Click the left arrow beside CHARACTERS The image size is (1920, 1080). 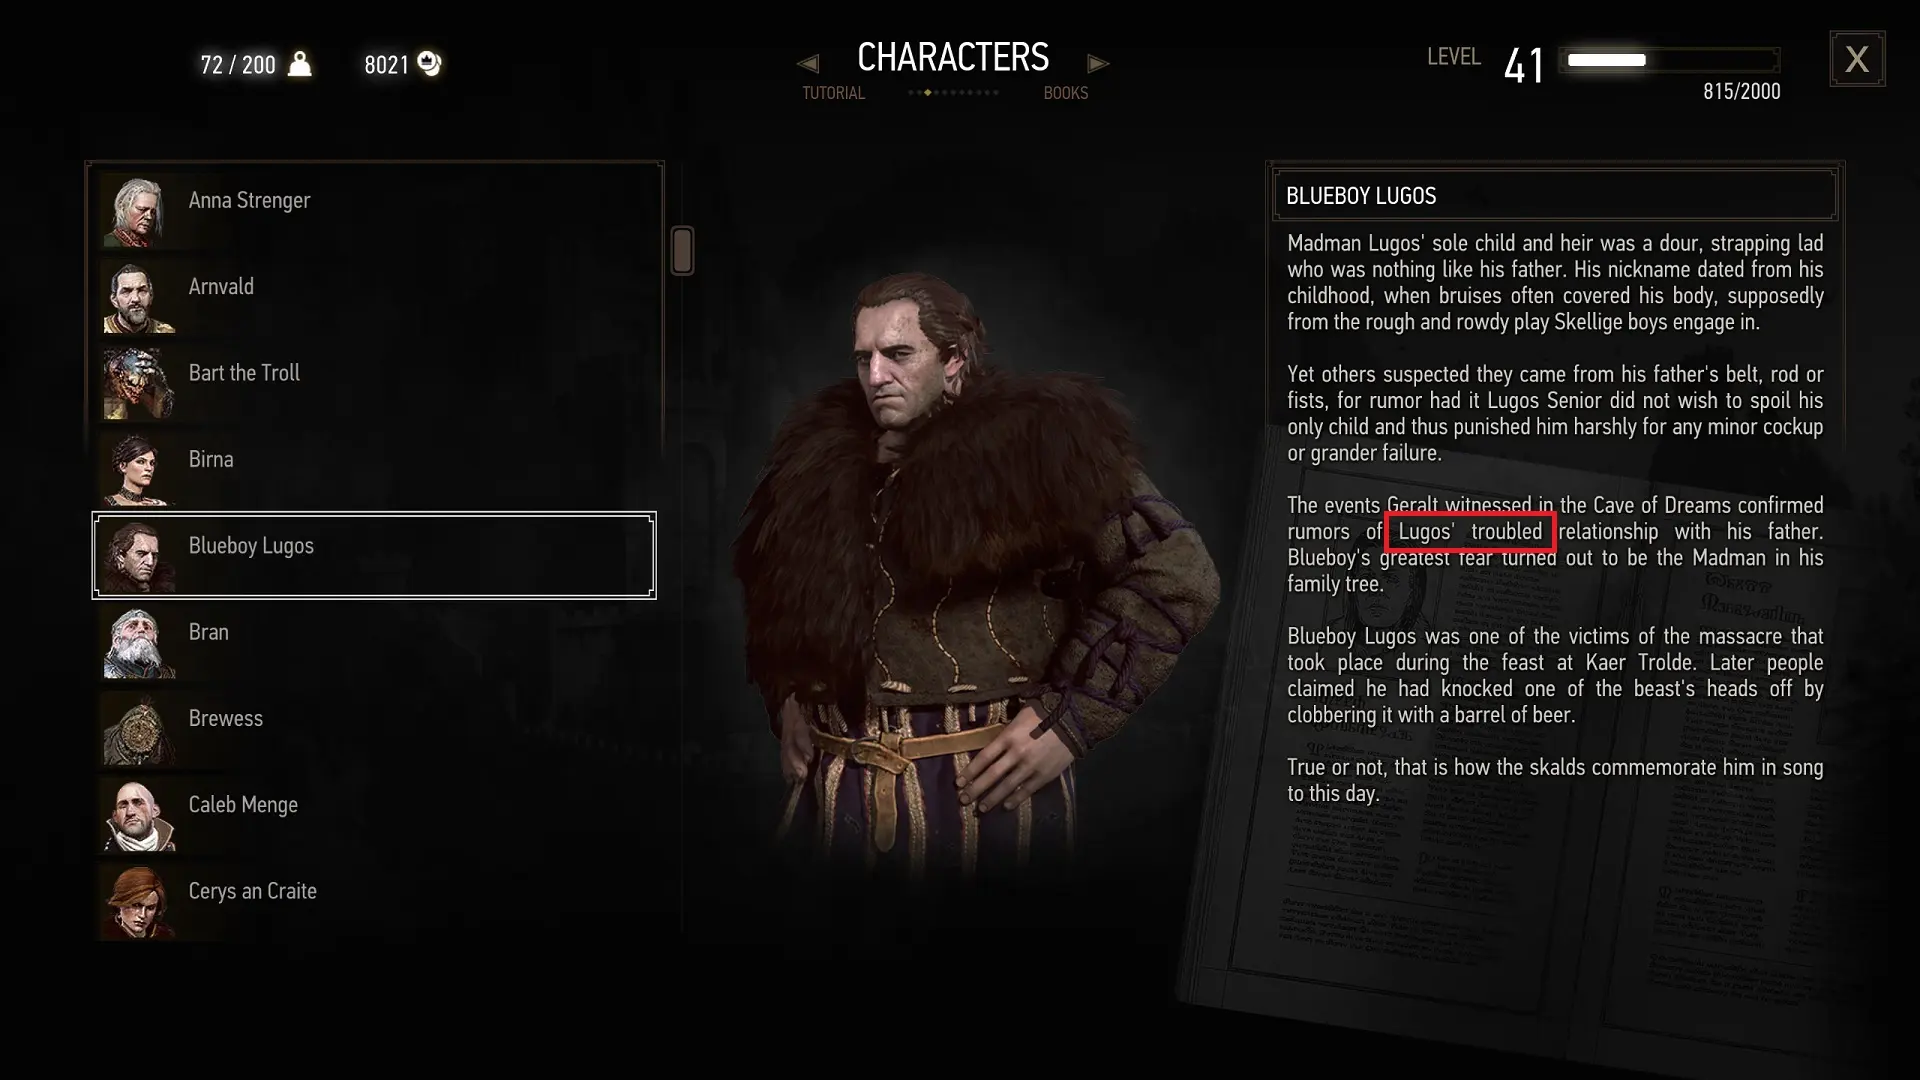coord(808,64)
